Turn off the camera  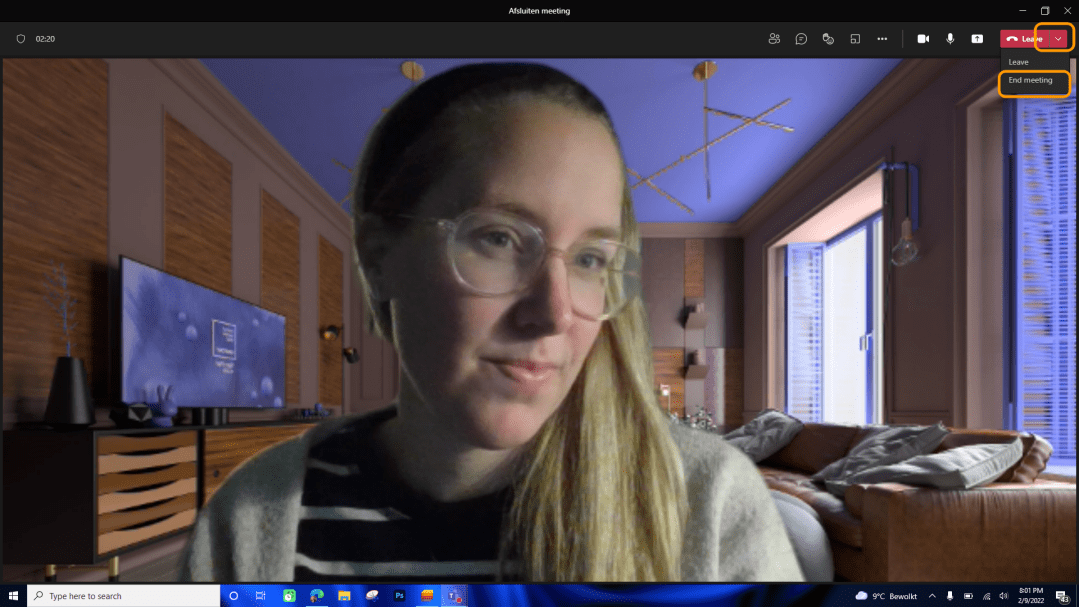923,39
